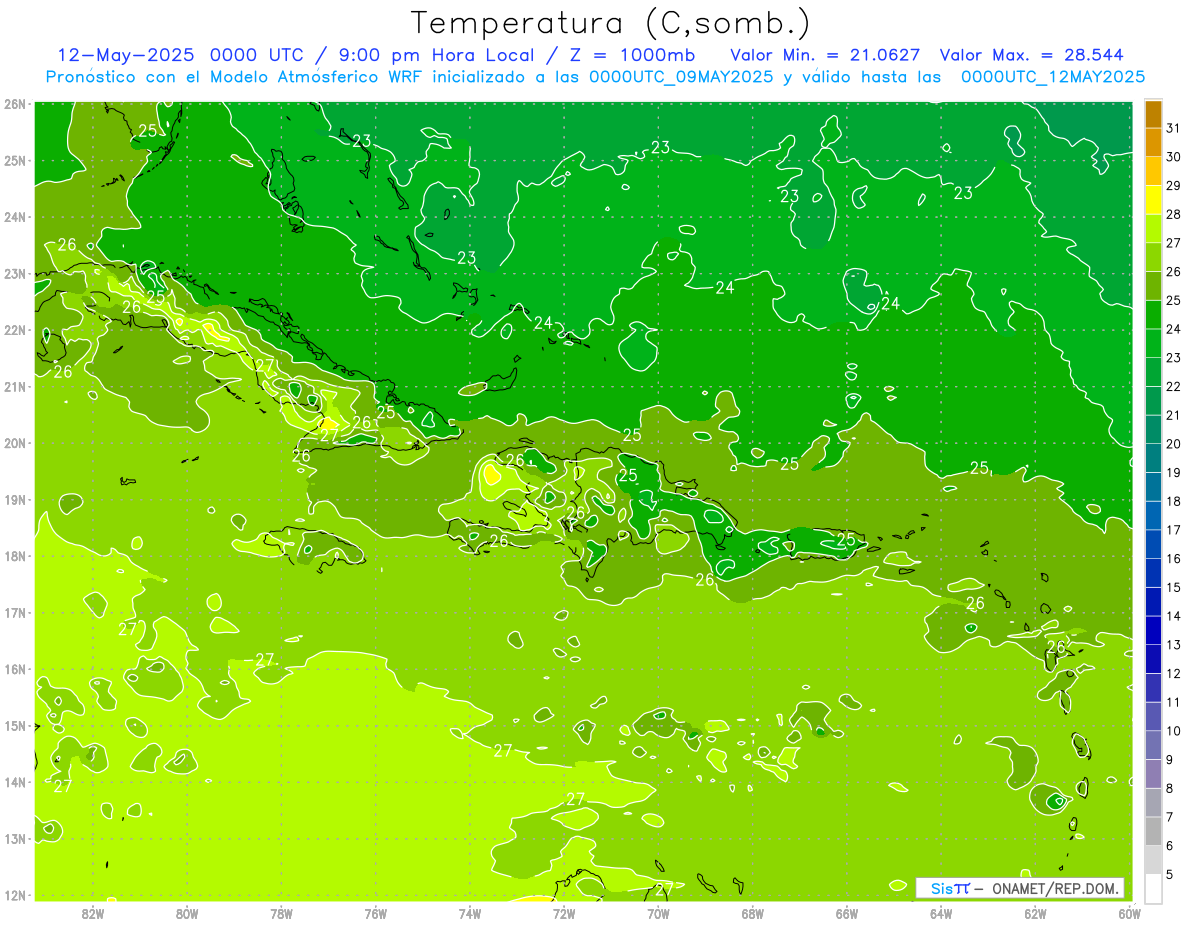Click the 13N latitude axis label

pyautogui.click(x=14, y=838)
